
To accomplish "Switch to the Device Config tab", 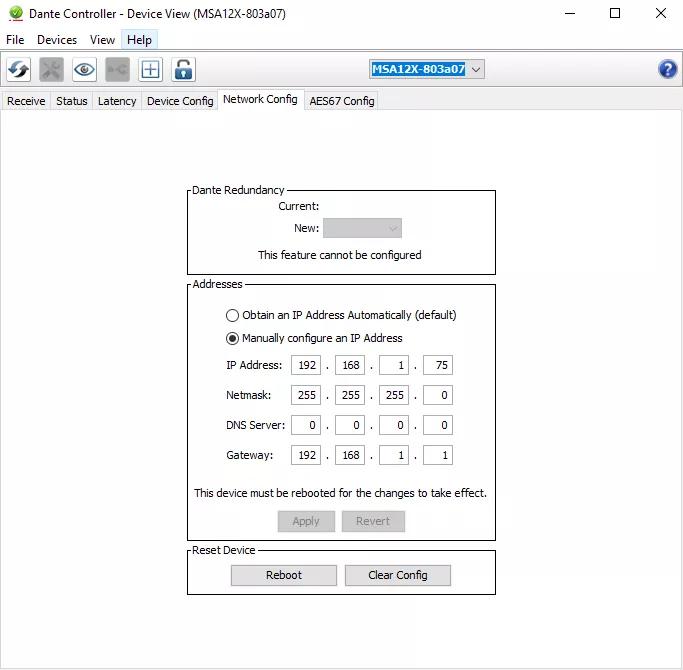I will (180, 101).
